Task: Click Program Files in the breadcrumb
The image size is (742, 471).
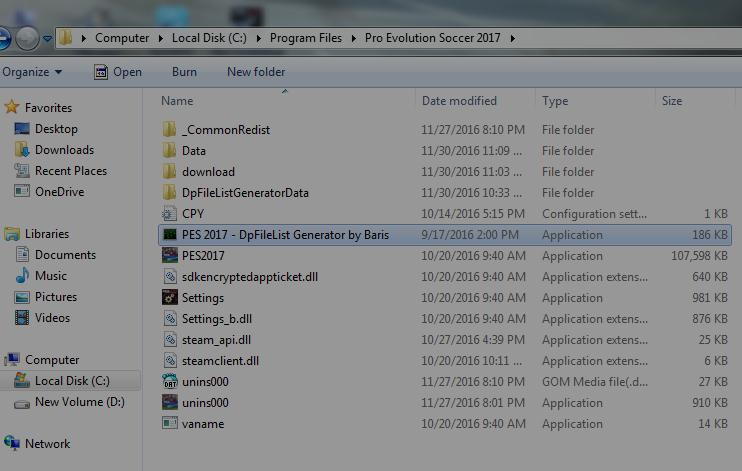Action: (306, 38)
